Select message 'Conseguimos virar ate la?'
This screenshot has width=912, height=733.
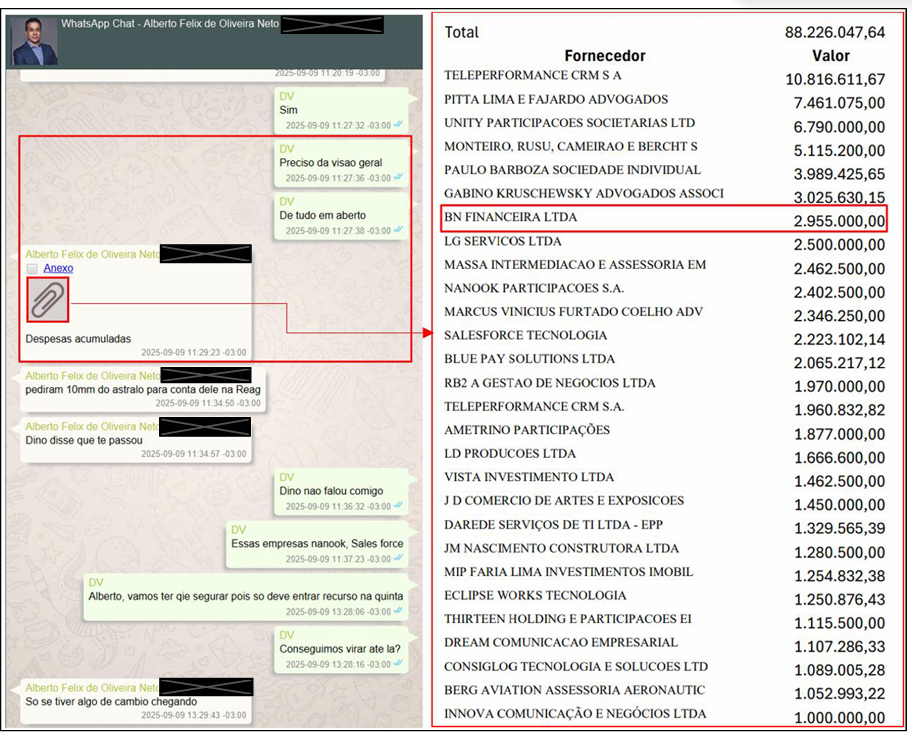pos(340,649)
